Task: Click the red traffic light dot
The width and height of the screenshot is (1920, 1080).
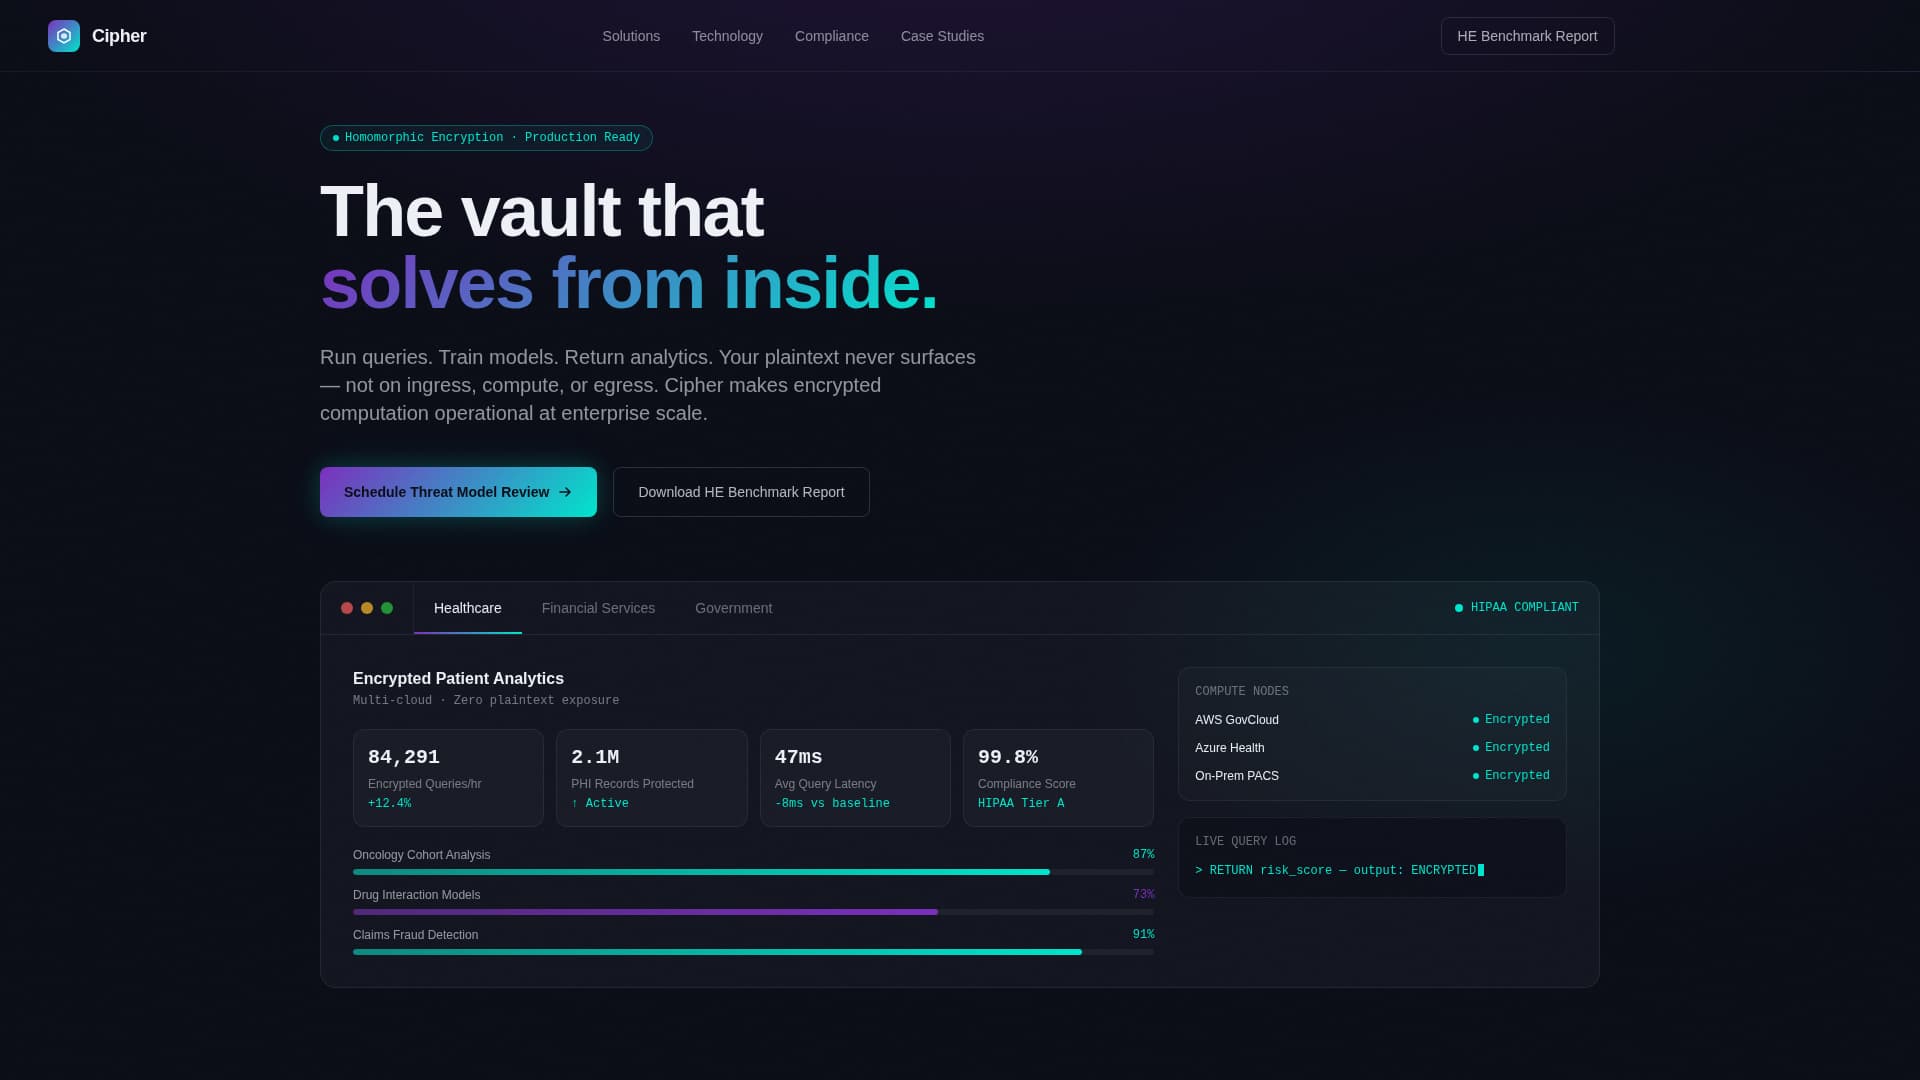Action: [x=347, y=607]
